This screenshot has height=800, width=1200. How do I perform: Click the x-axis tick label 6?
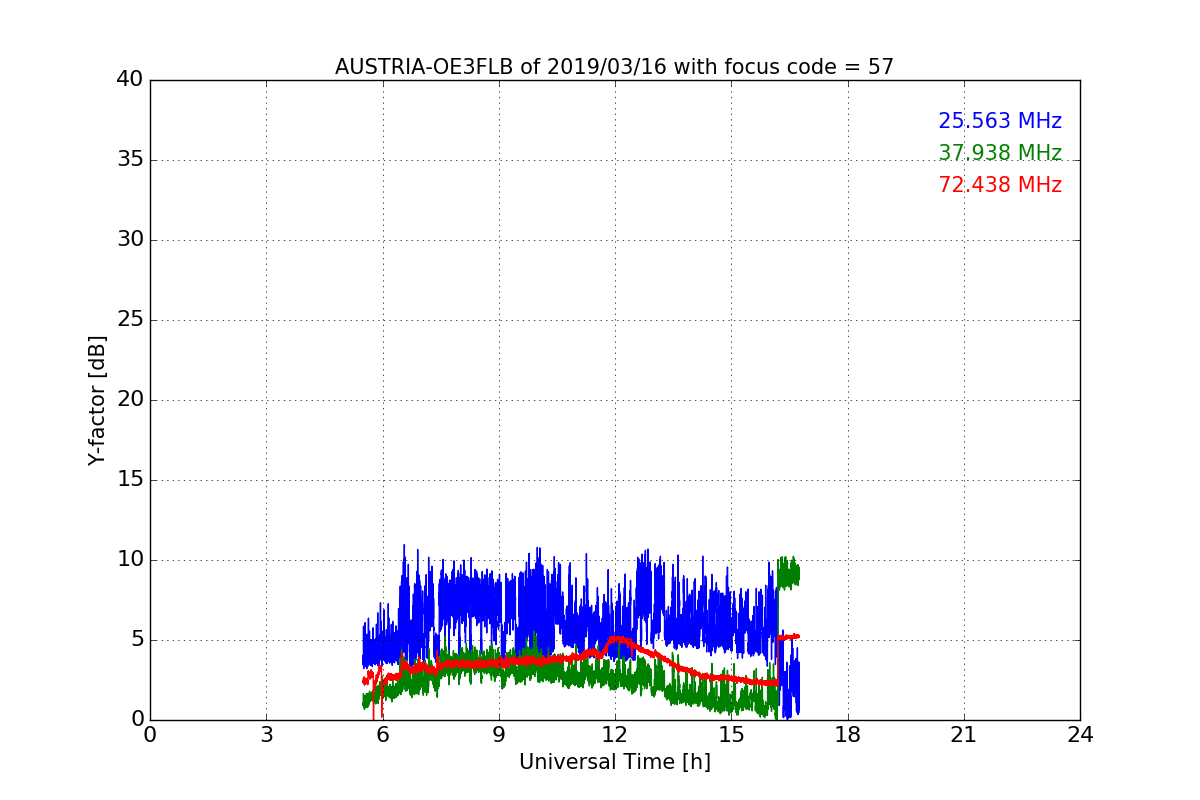(382, 735)
